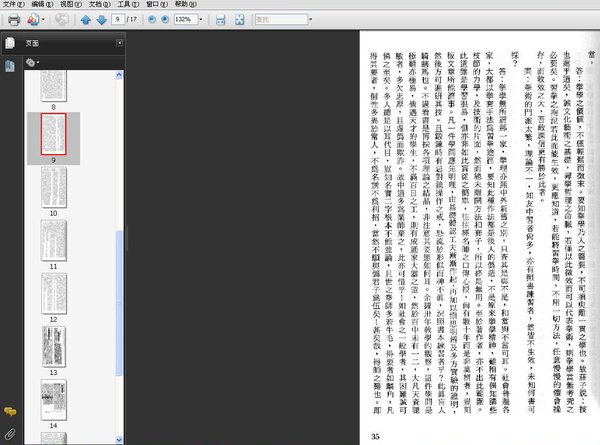Open the 编辑 (Edit) menu
The image size is (600, 445).
click(x=42, y=4)
